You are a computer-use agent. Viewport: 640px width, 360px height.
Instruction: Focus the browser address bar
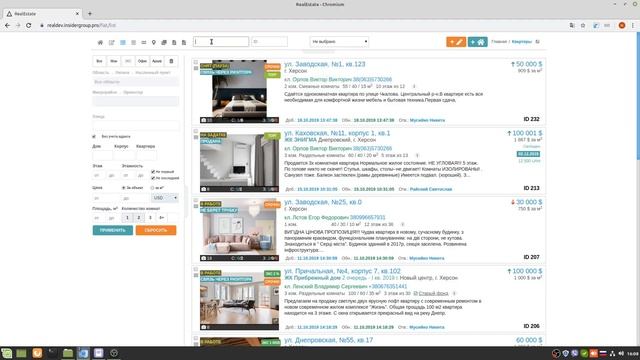coord(302,25)
